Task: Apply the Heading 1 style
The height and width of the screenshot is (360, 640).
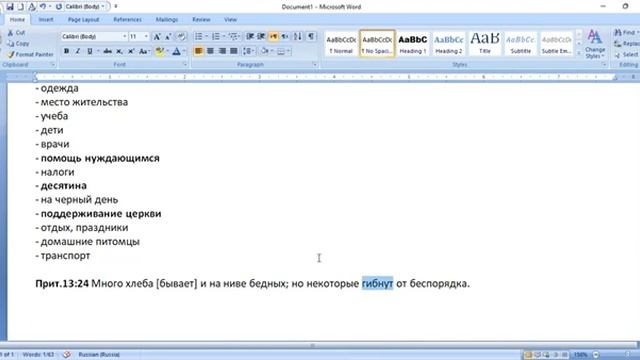Action: point(413,44)
